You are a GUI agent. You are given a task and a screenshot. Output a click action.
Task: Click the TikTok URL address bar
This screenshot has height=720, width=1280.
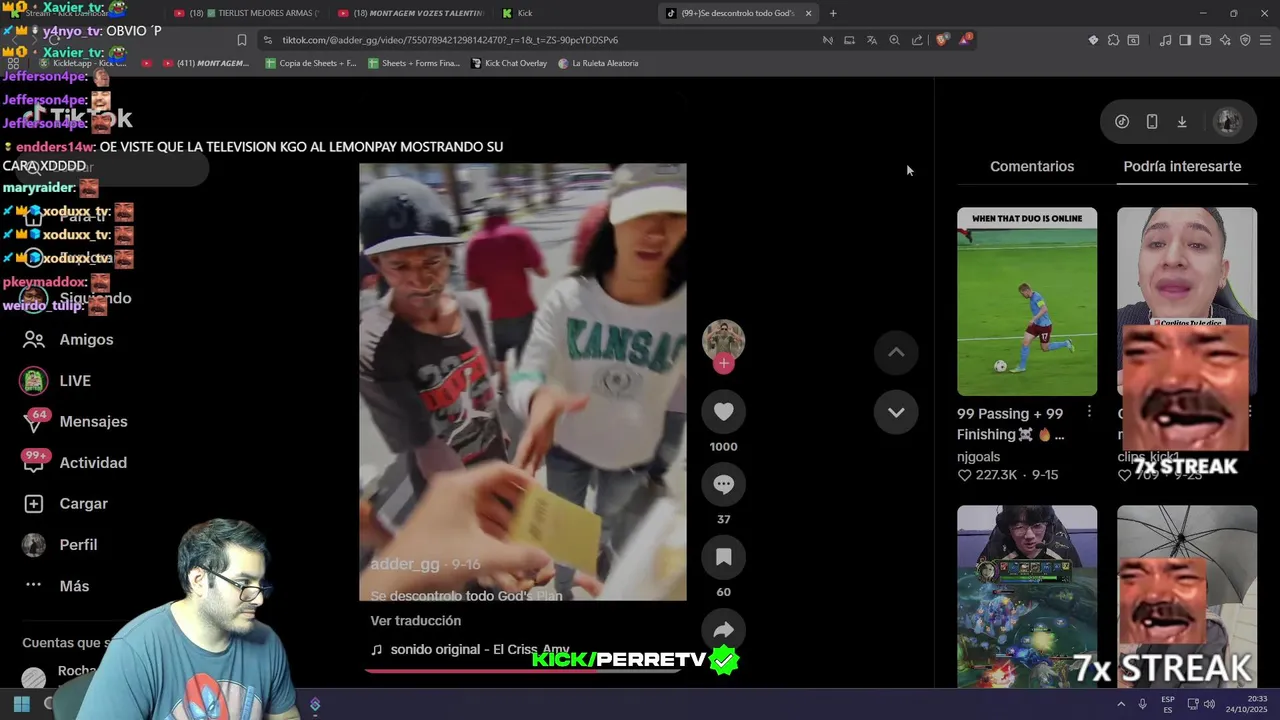tap(540, 40)
